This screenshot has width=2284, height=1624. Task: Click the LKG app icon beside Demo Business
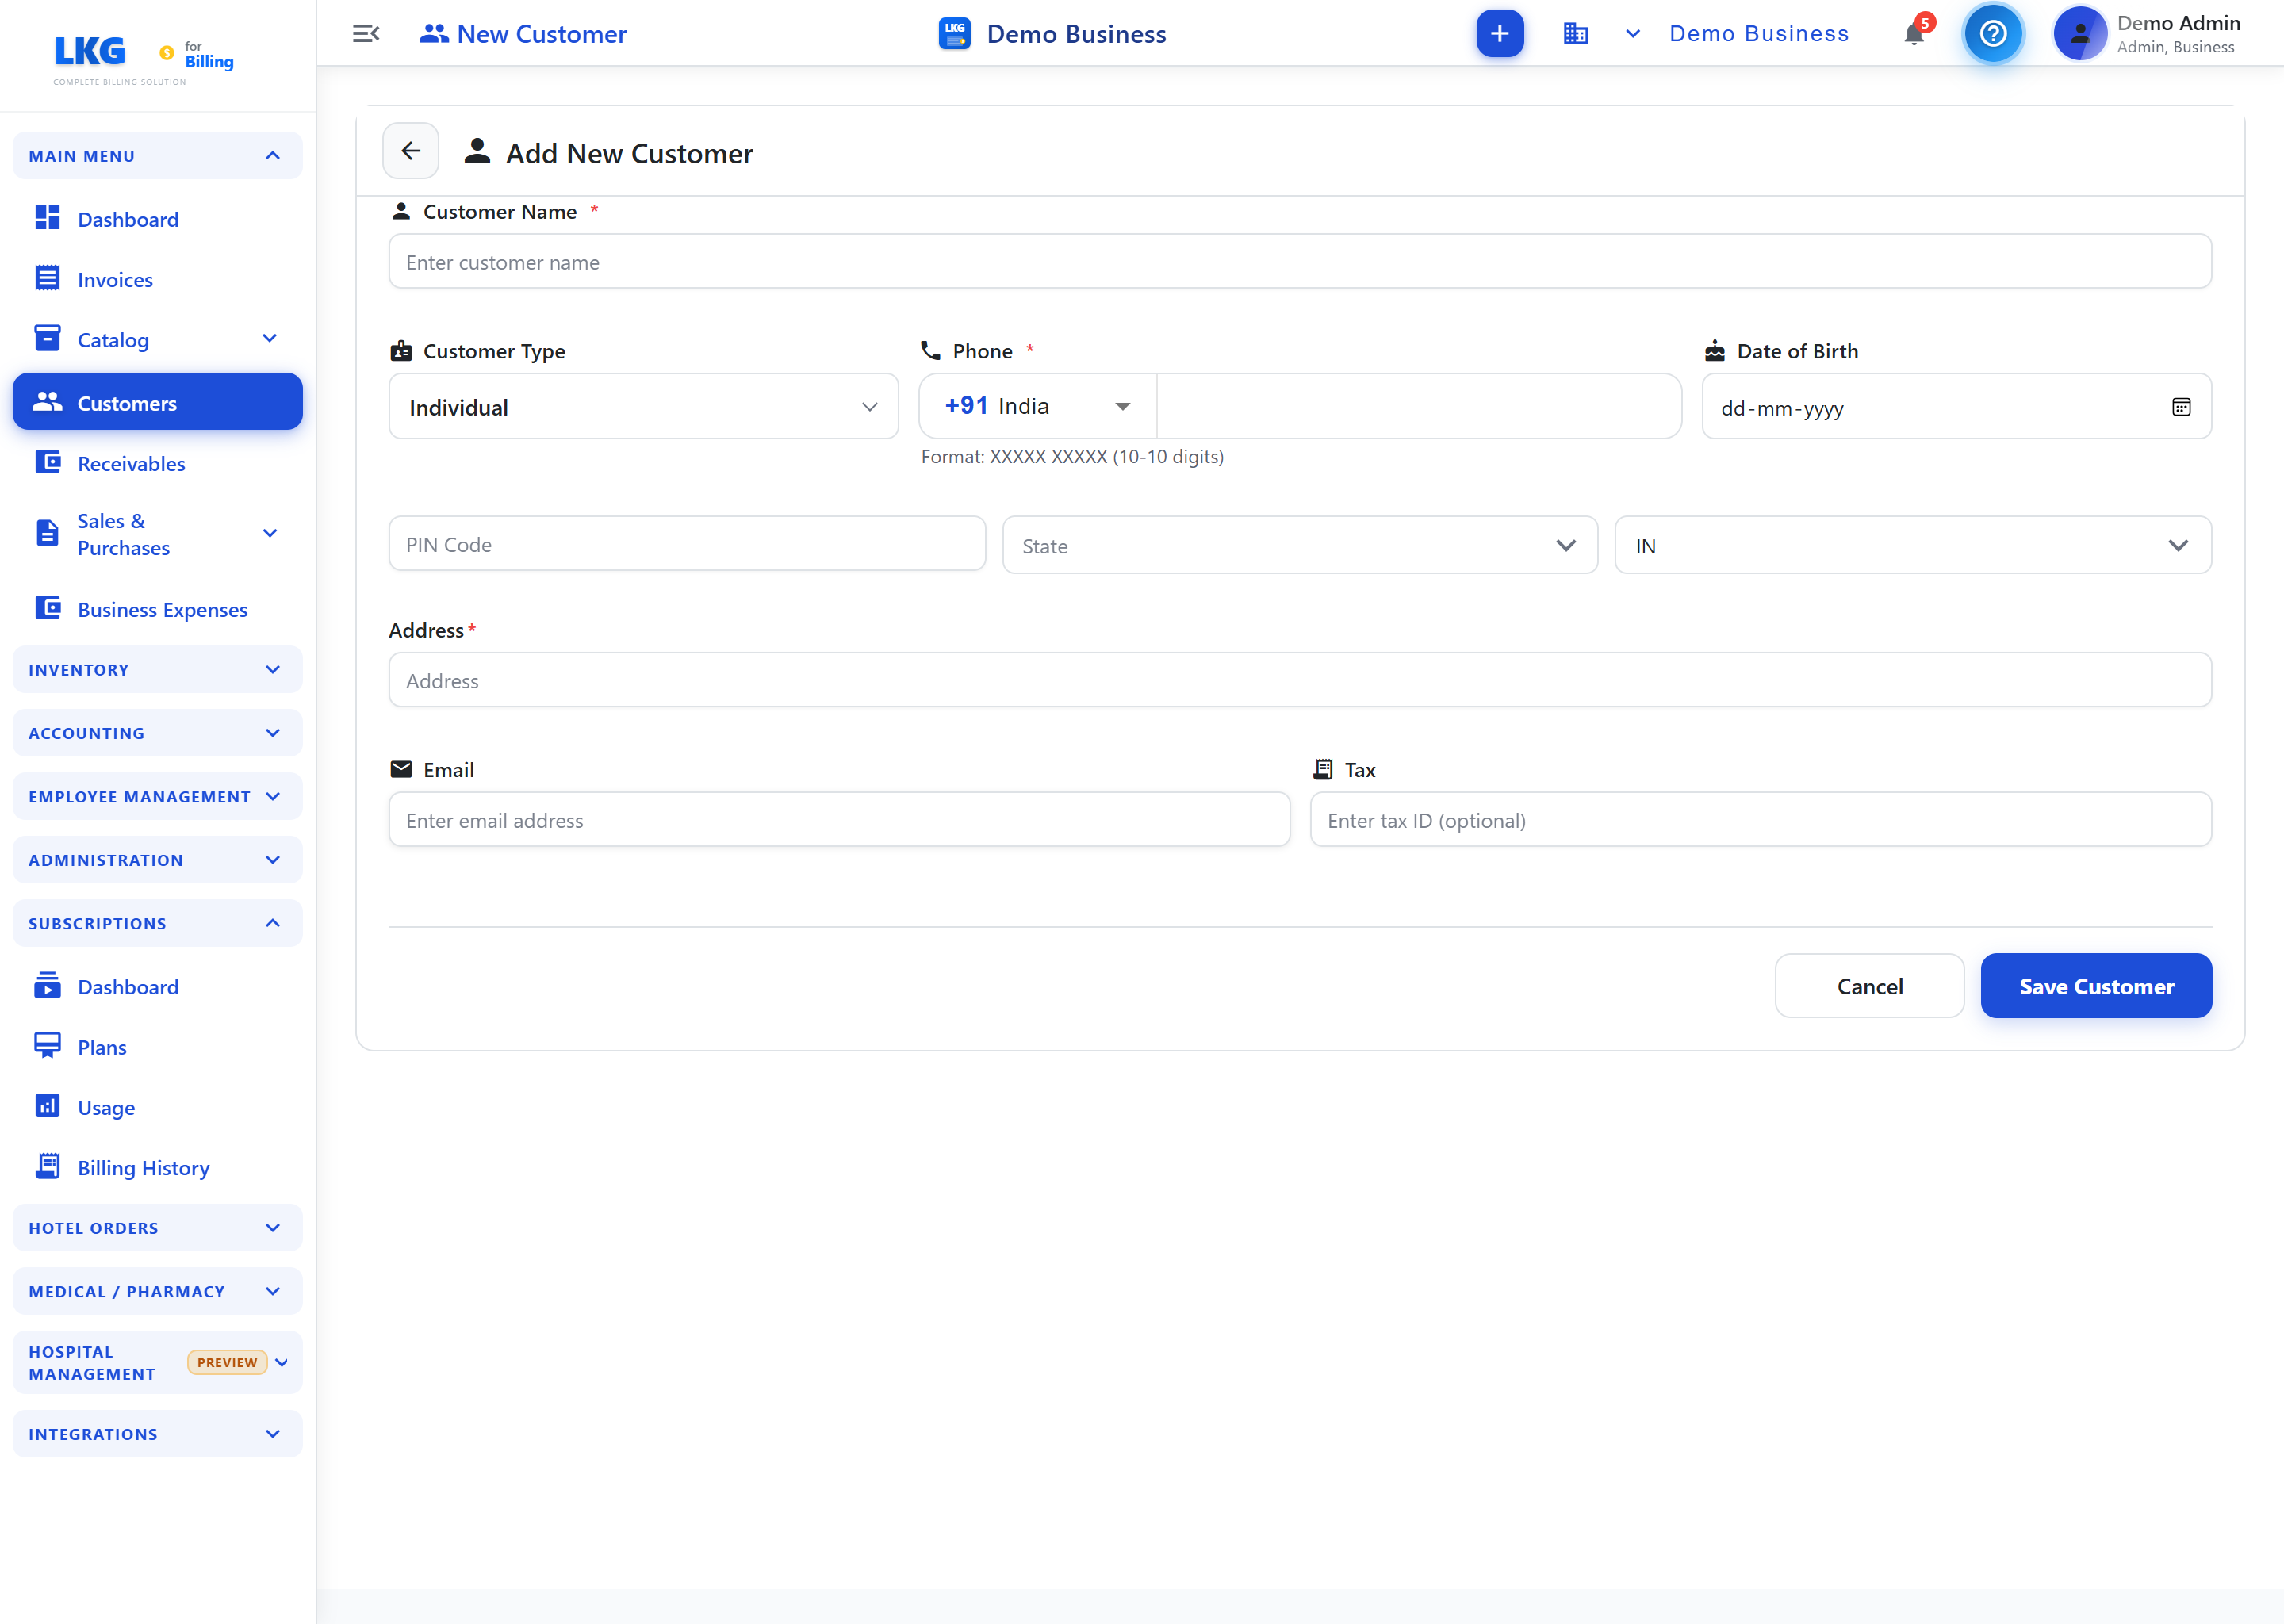[954, 34]
